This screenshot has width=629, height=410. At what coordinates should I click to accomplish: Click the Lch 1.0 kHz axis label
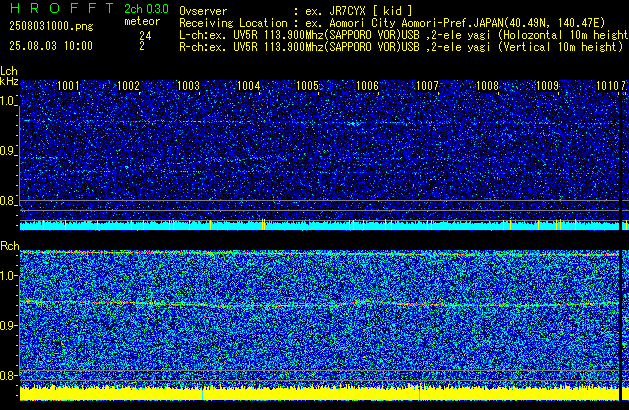pyautogui.click(x=8, y=101)
